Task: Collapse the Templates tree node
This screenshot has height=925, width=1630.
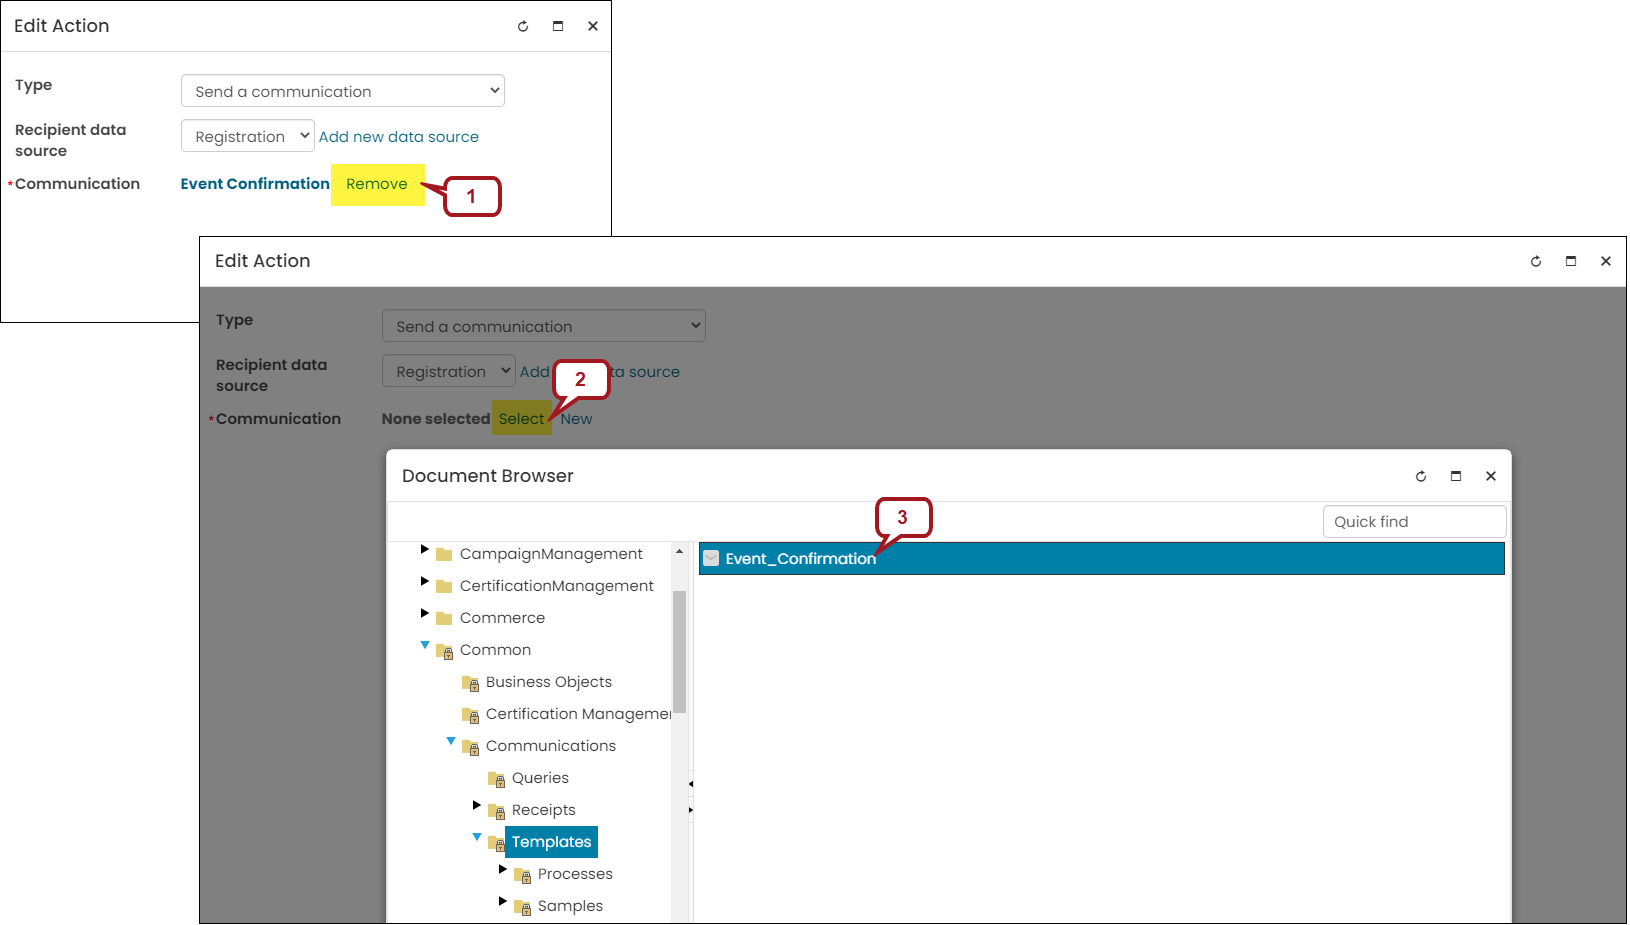Action: pyautogui.click(x=477, y=837)
